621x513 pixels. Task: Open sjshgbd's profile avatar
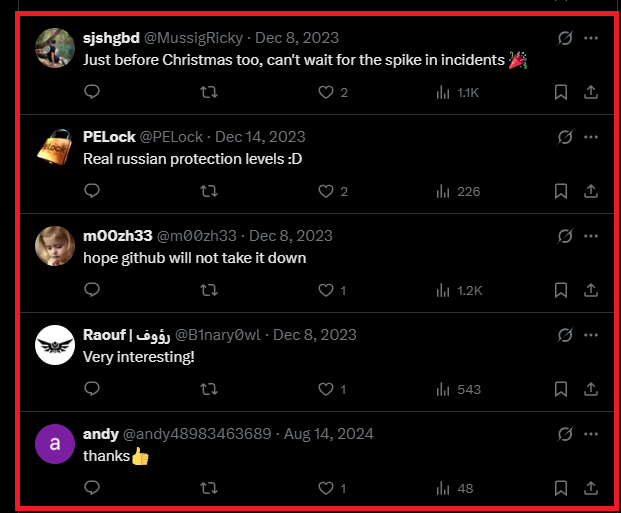click(x=55, y=48)
